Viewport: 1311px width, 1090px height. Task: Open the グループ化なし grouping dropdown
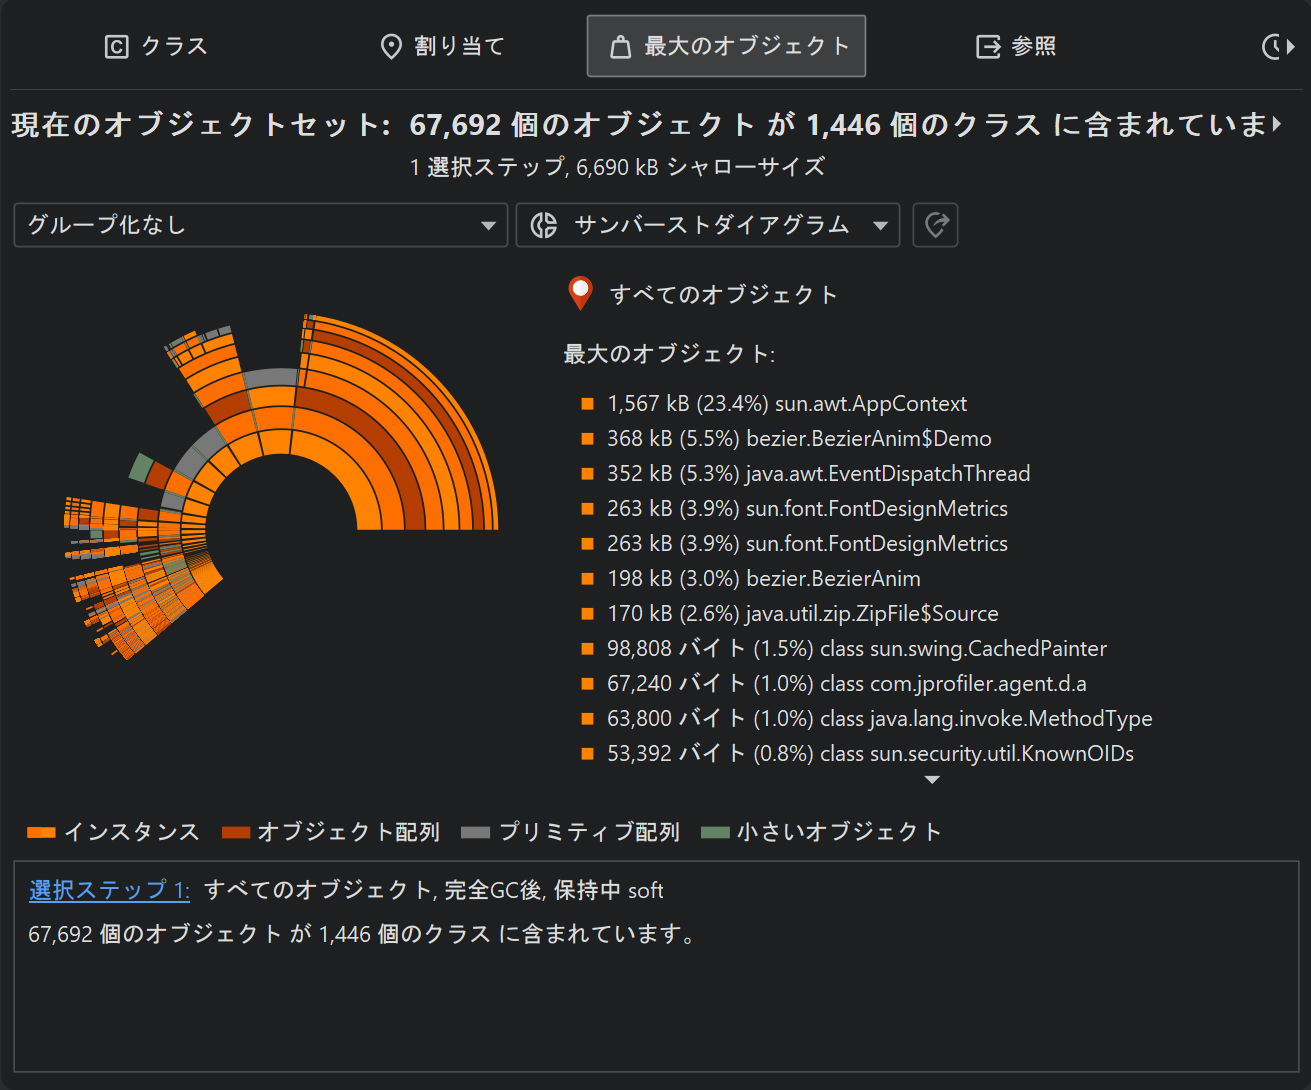click(x=260, y=225)
